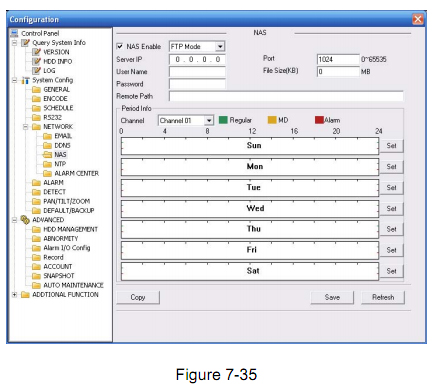Click the Set button for Tue
The width and height of the screenshot is (437, 390).
[391, 188]
